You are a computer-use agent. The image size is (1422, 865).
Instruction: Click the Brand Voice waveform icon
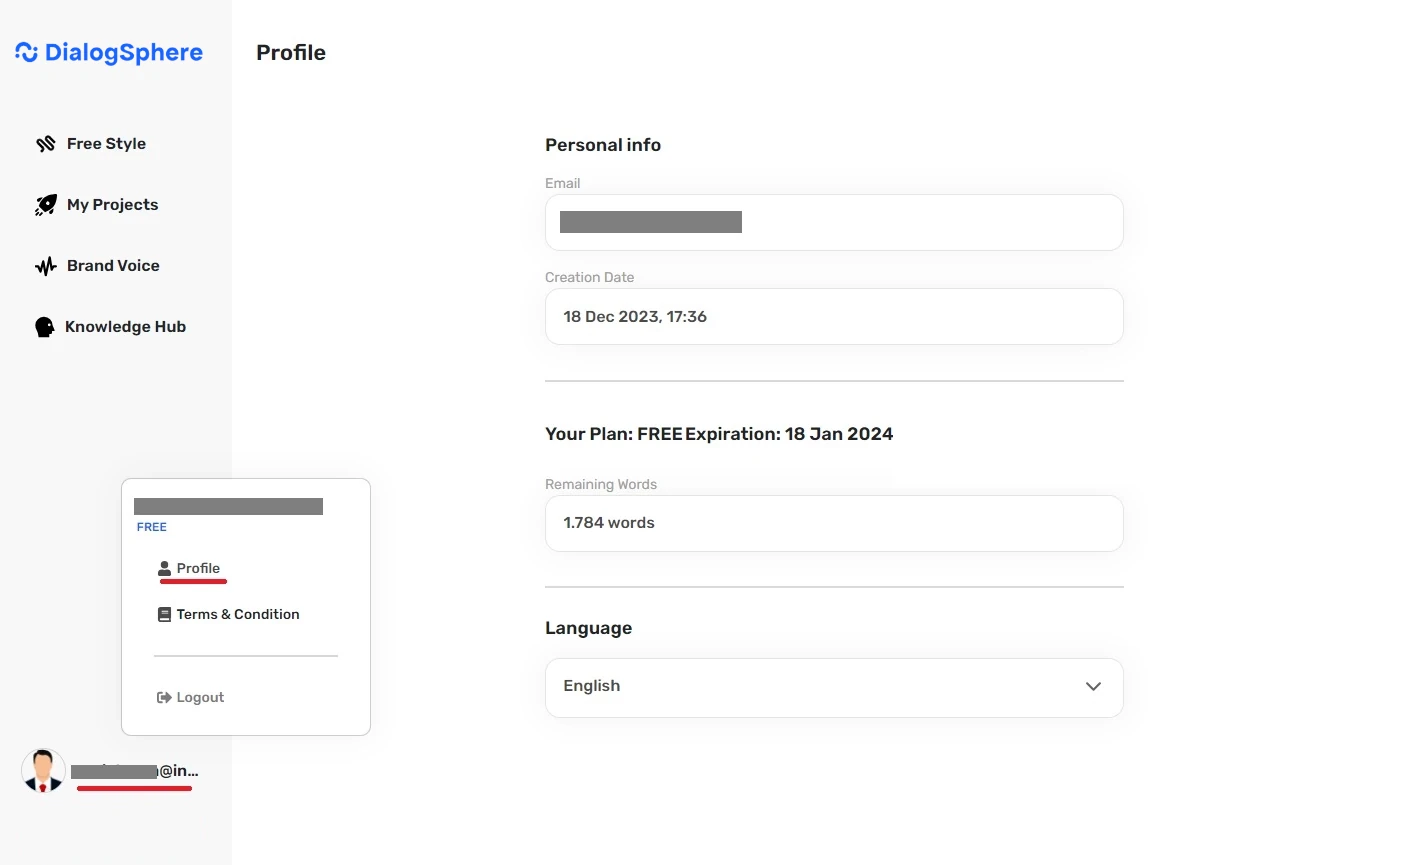tap(46, 266)
